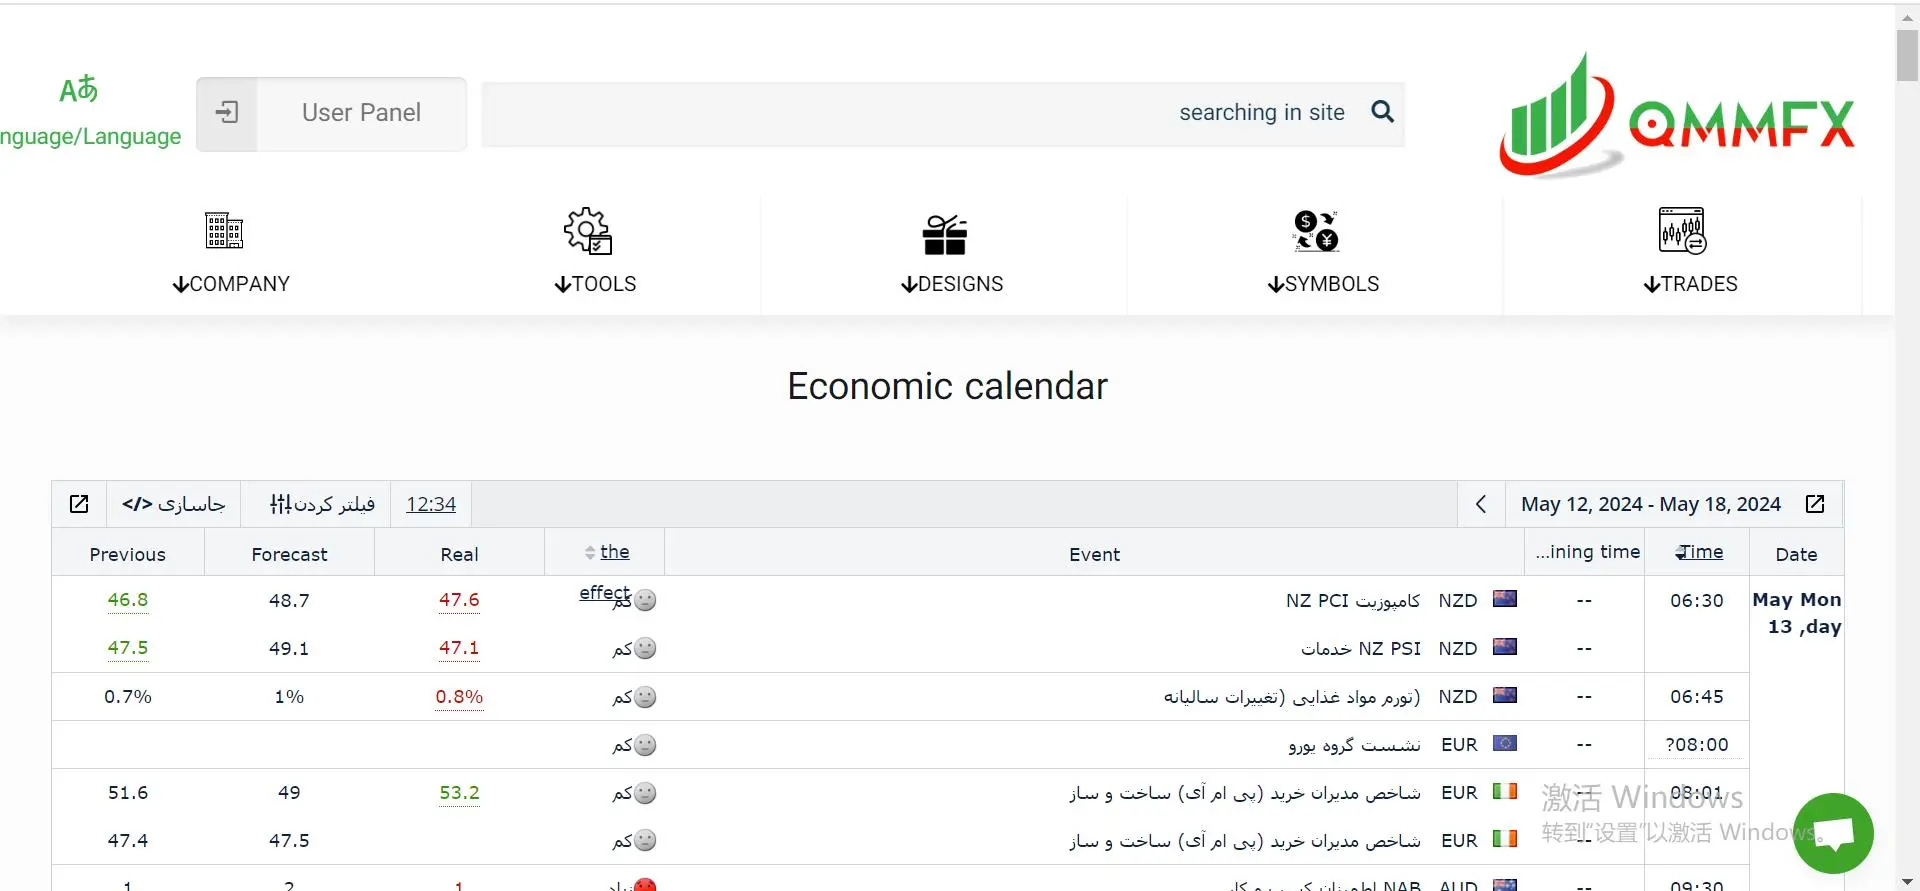Click the page vertical scrollbar thumb
The image size is (1920, 891).
(x=1907, y=55)
